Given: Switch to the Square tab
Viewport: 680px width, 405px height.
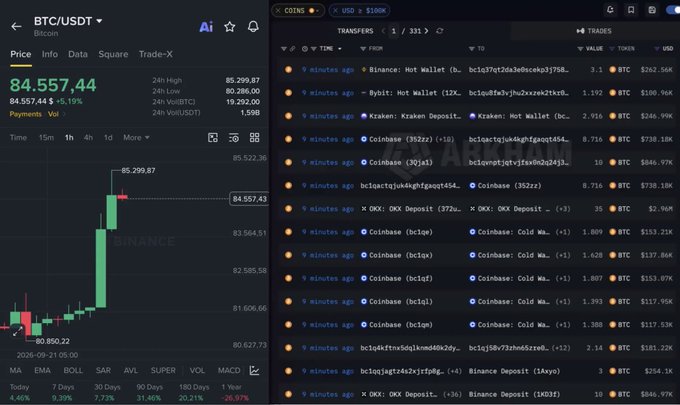Looking at the screenshot, I should click(x=113, y=54).
